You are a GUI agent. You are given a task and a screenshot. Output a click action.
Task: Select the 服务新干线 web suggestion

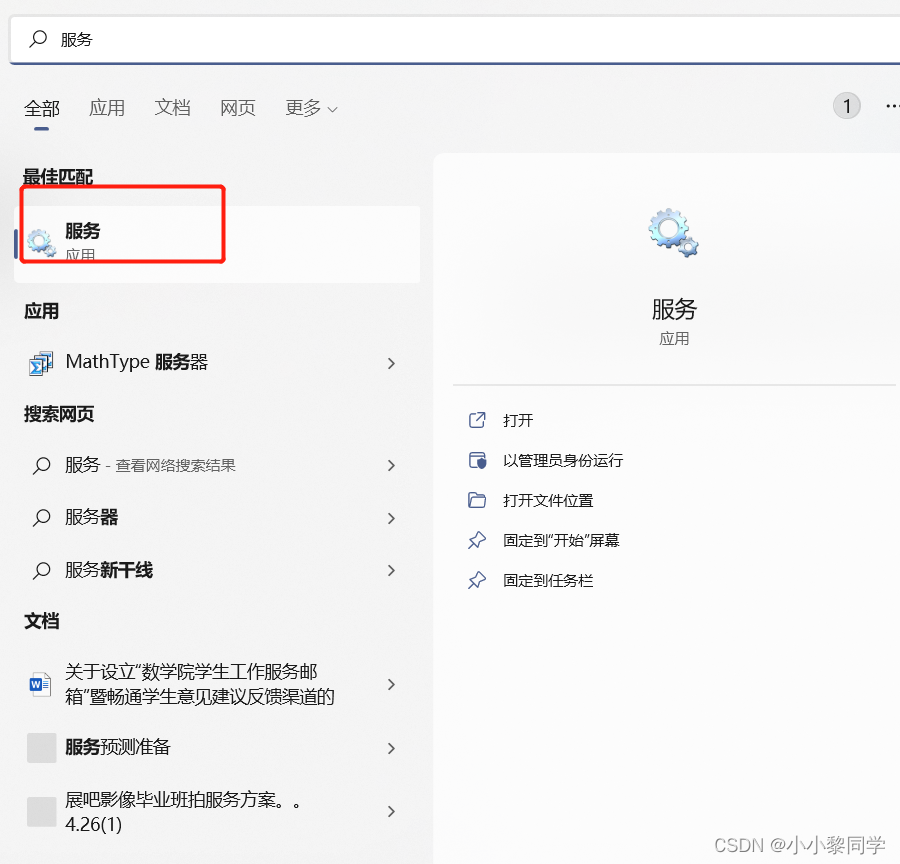(x=108, y=570)
